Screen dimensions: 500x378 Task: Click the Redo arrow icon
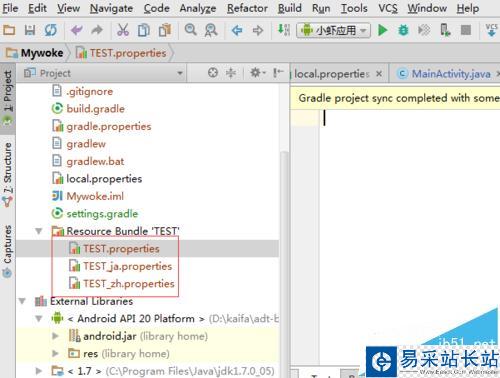[x=97, y=30]
